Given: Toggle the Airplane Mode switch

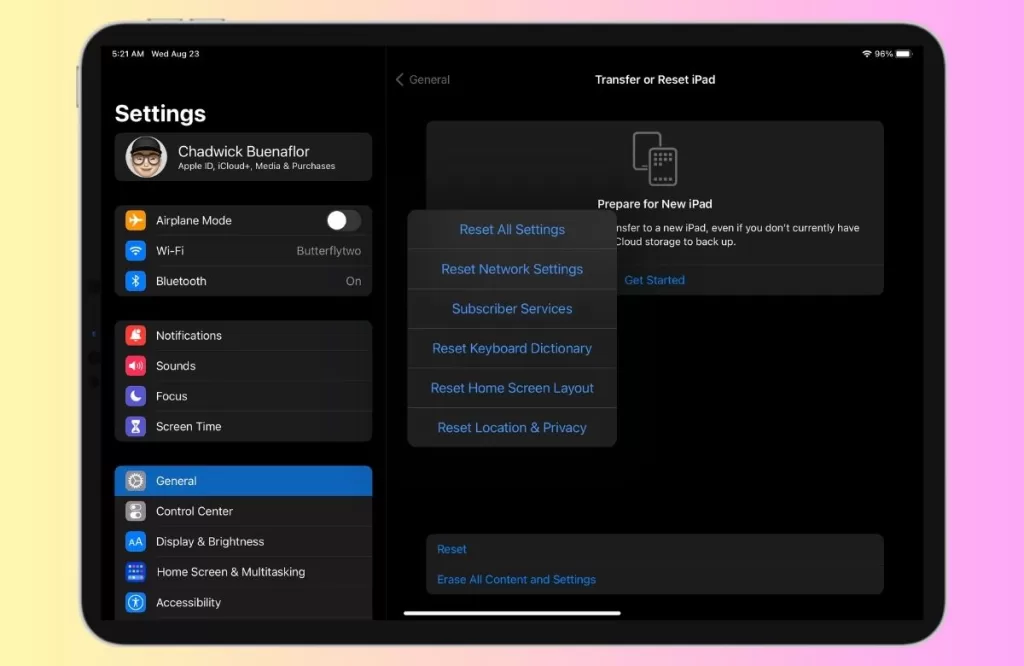Looking at the screenshot, I should (x=344, y=221).
